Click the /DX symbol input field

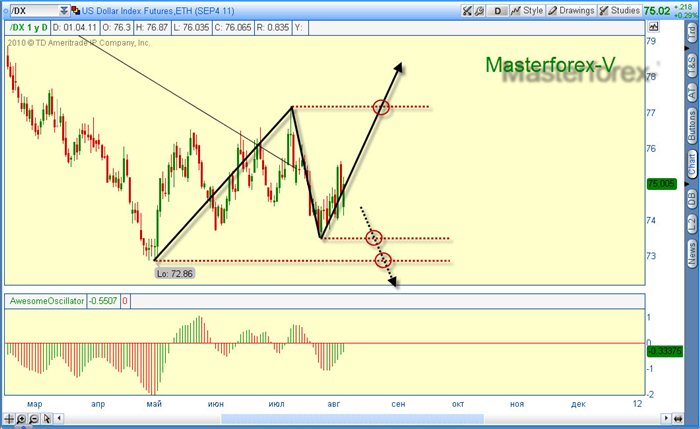(x=33, y=11)
